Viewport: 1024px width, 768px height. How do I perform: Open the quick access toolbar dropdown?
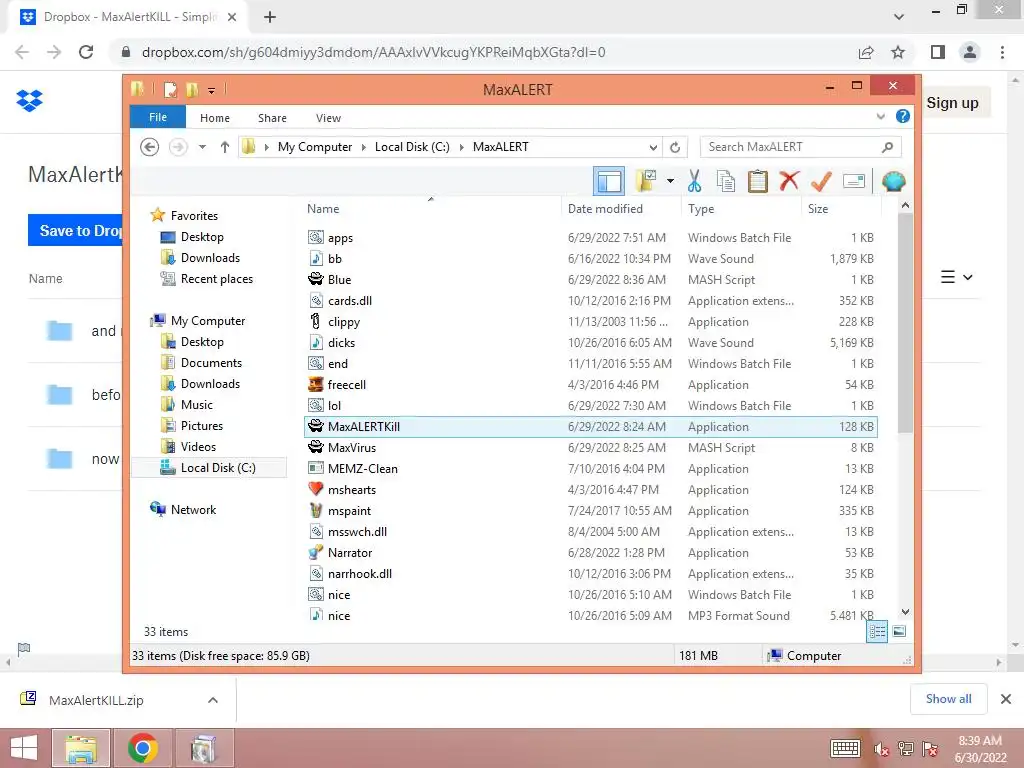pyautogui.click(x=212, y=90)
